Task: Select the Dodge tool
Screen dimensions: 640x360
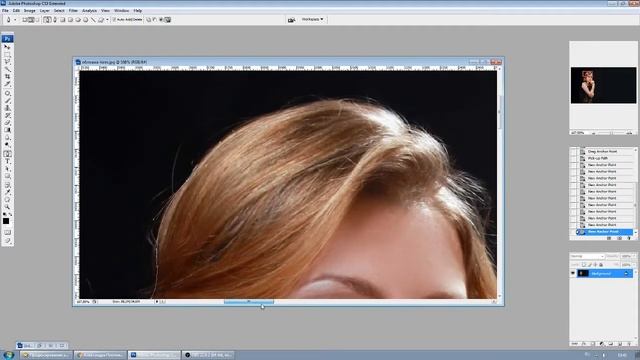Action: click(7, 145)
